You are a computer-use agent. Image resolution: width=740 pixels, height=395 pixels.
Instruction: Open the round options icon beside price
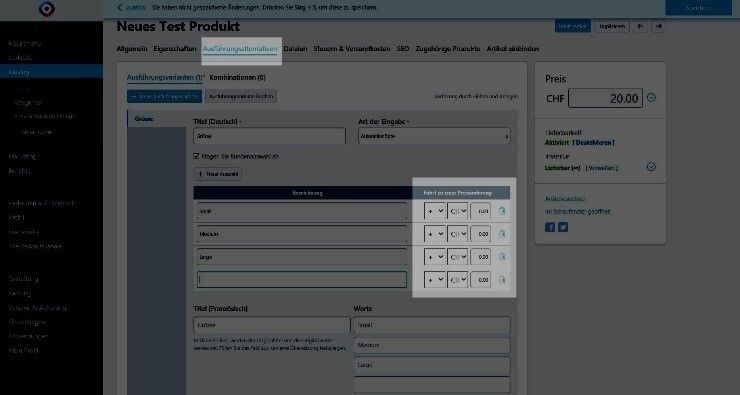[x=651, y=98]
